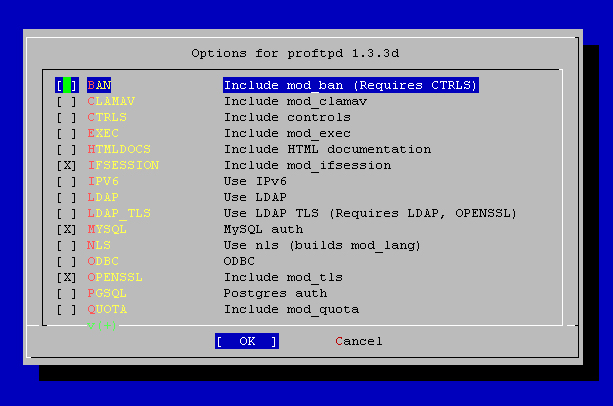The width and height of the screenshot is (613, 406).
Task: Click the 'Include mod_quota' description
Action: point(291,310)
